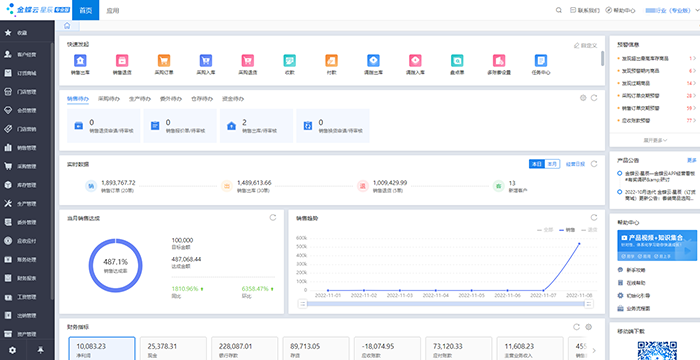Toggle the 销售 series in chart legend
Screen dimensions: 700x360
567,230
